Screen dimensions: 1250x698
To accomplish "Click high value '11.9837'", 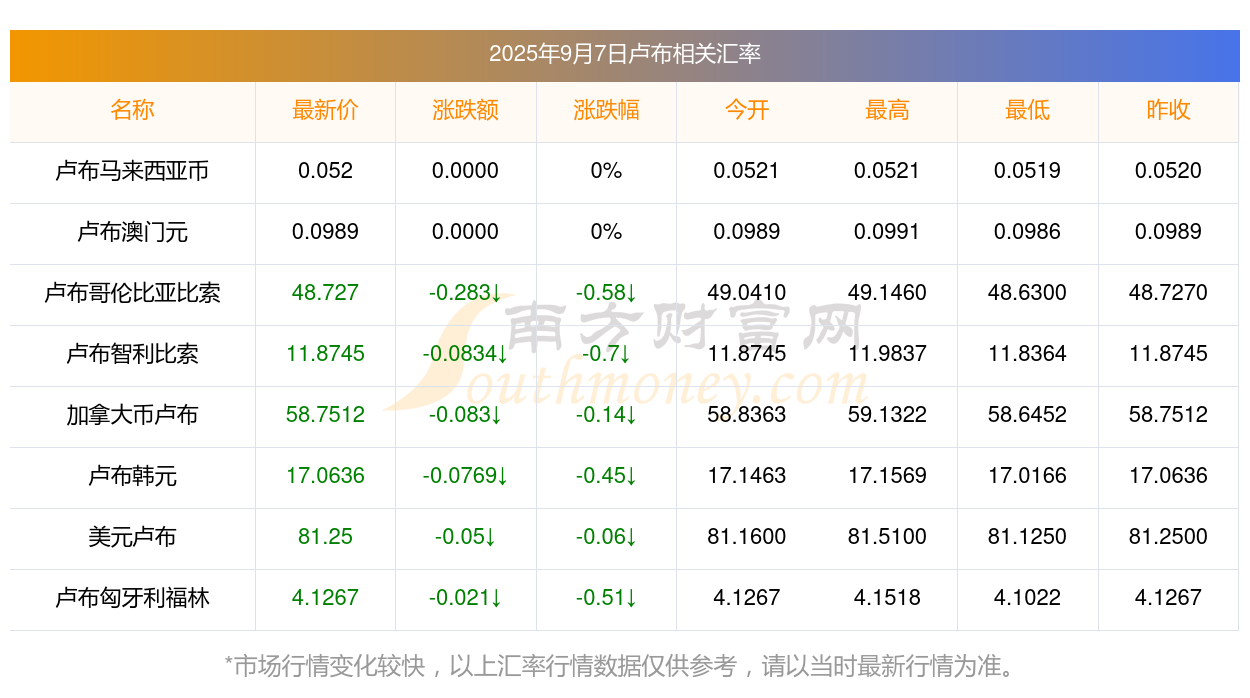I will click(887, 354).
